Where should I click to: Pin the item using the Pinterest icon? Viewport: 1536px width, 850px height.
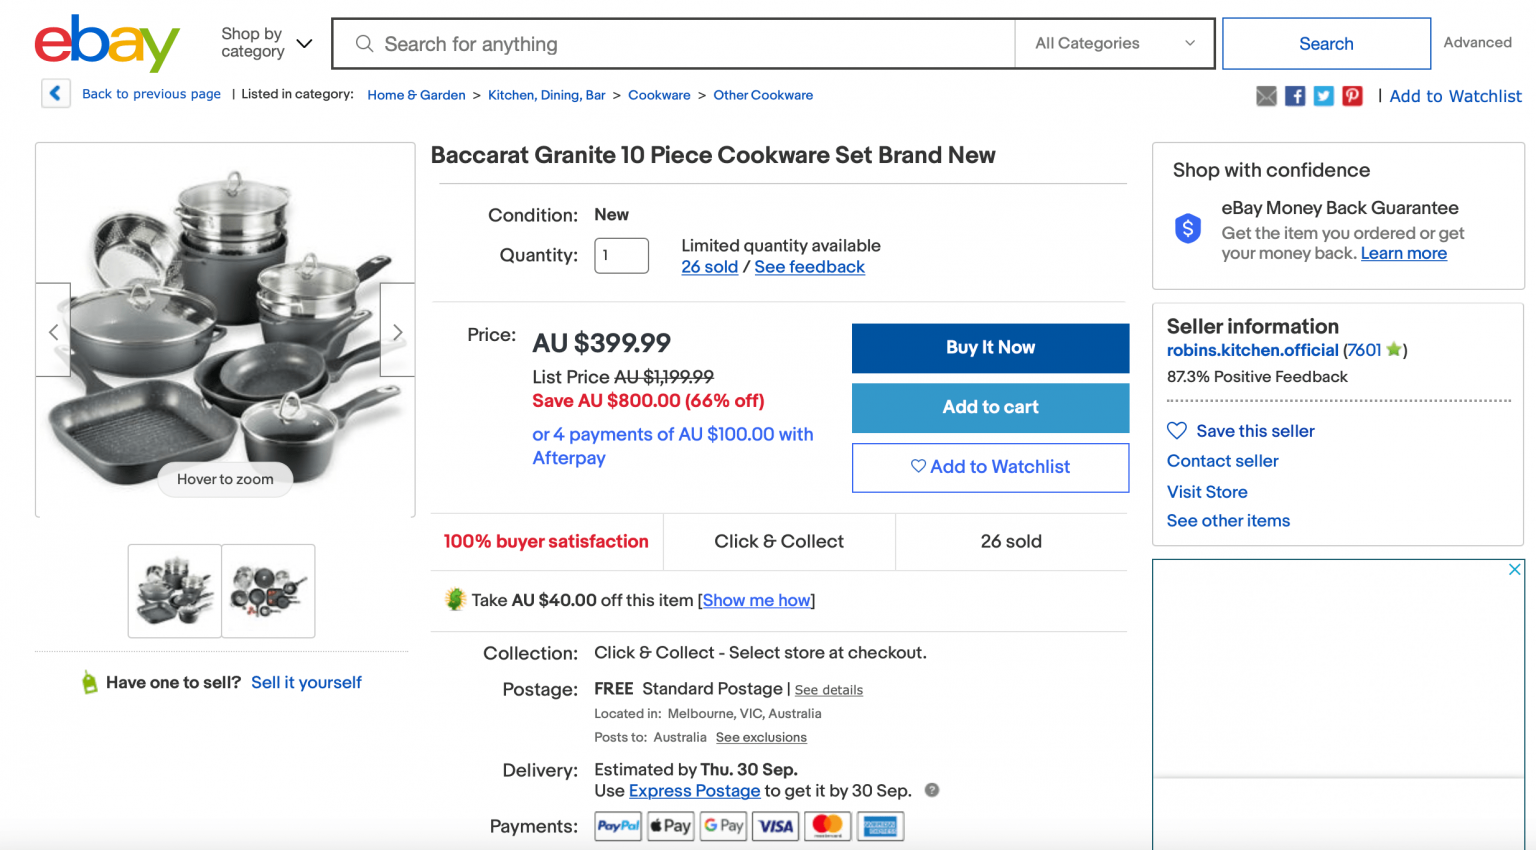tap(1352, 95)
